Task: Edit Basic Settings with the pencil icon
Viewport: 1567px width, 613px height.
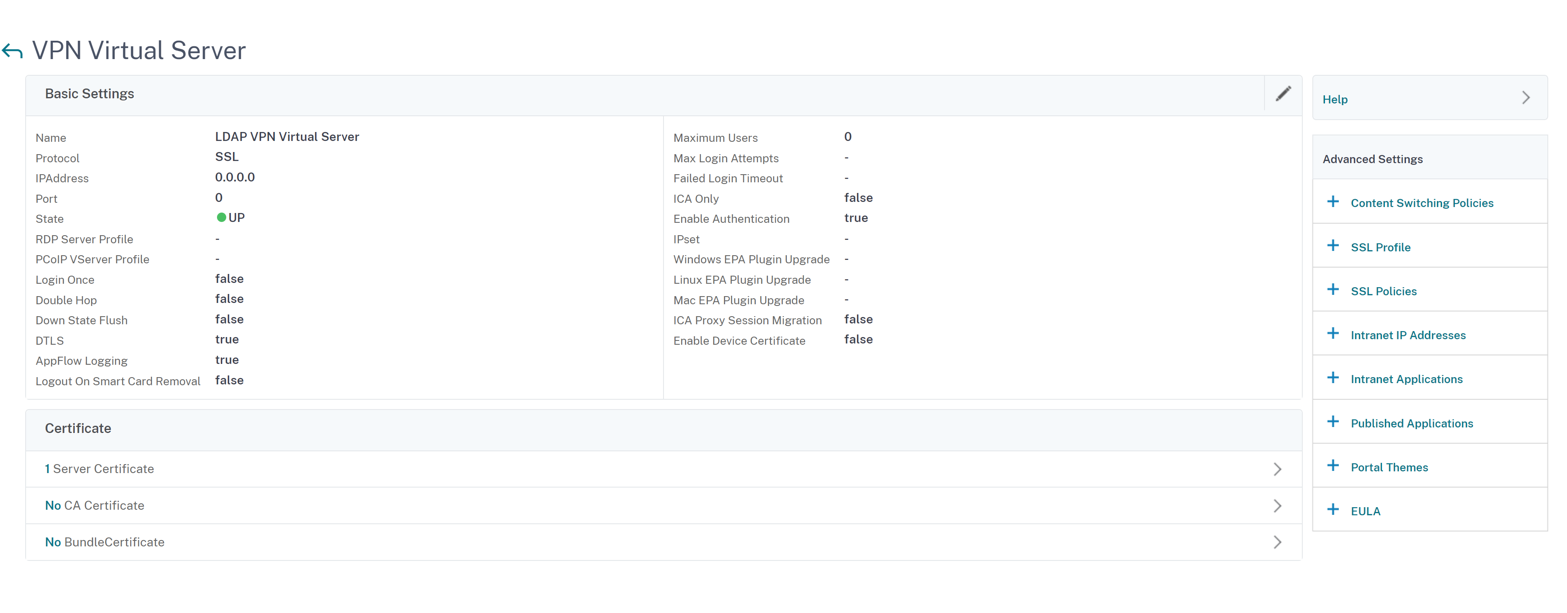Action: (1283, 94)
